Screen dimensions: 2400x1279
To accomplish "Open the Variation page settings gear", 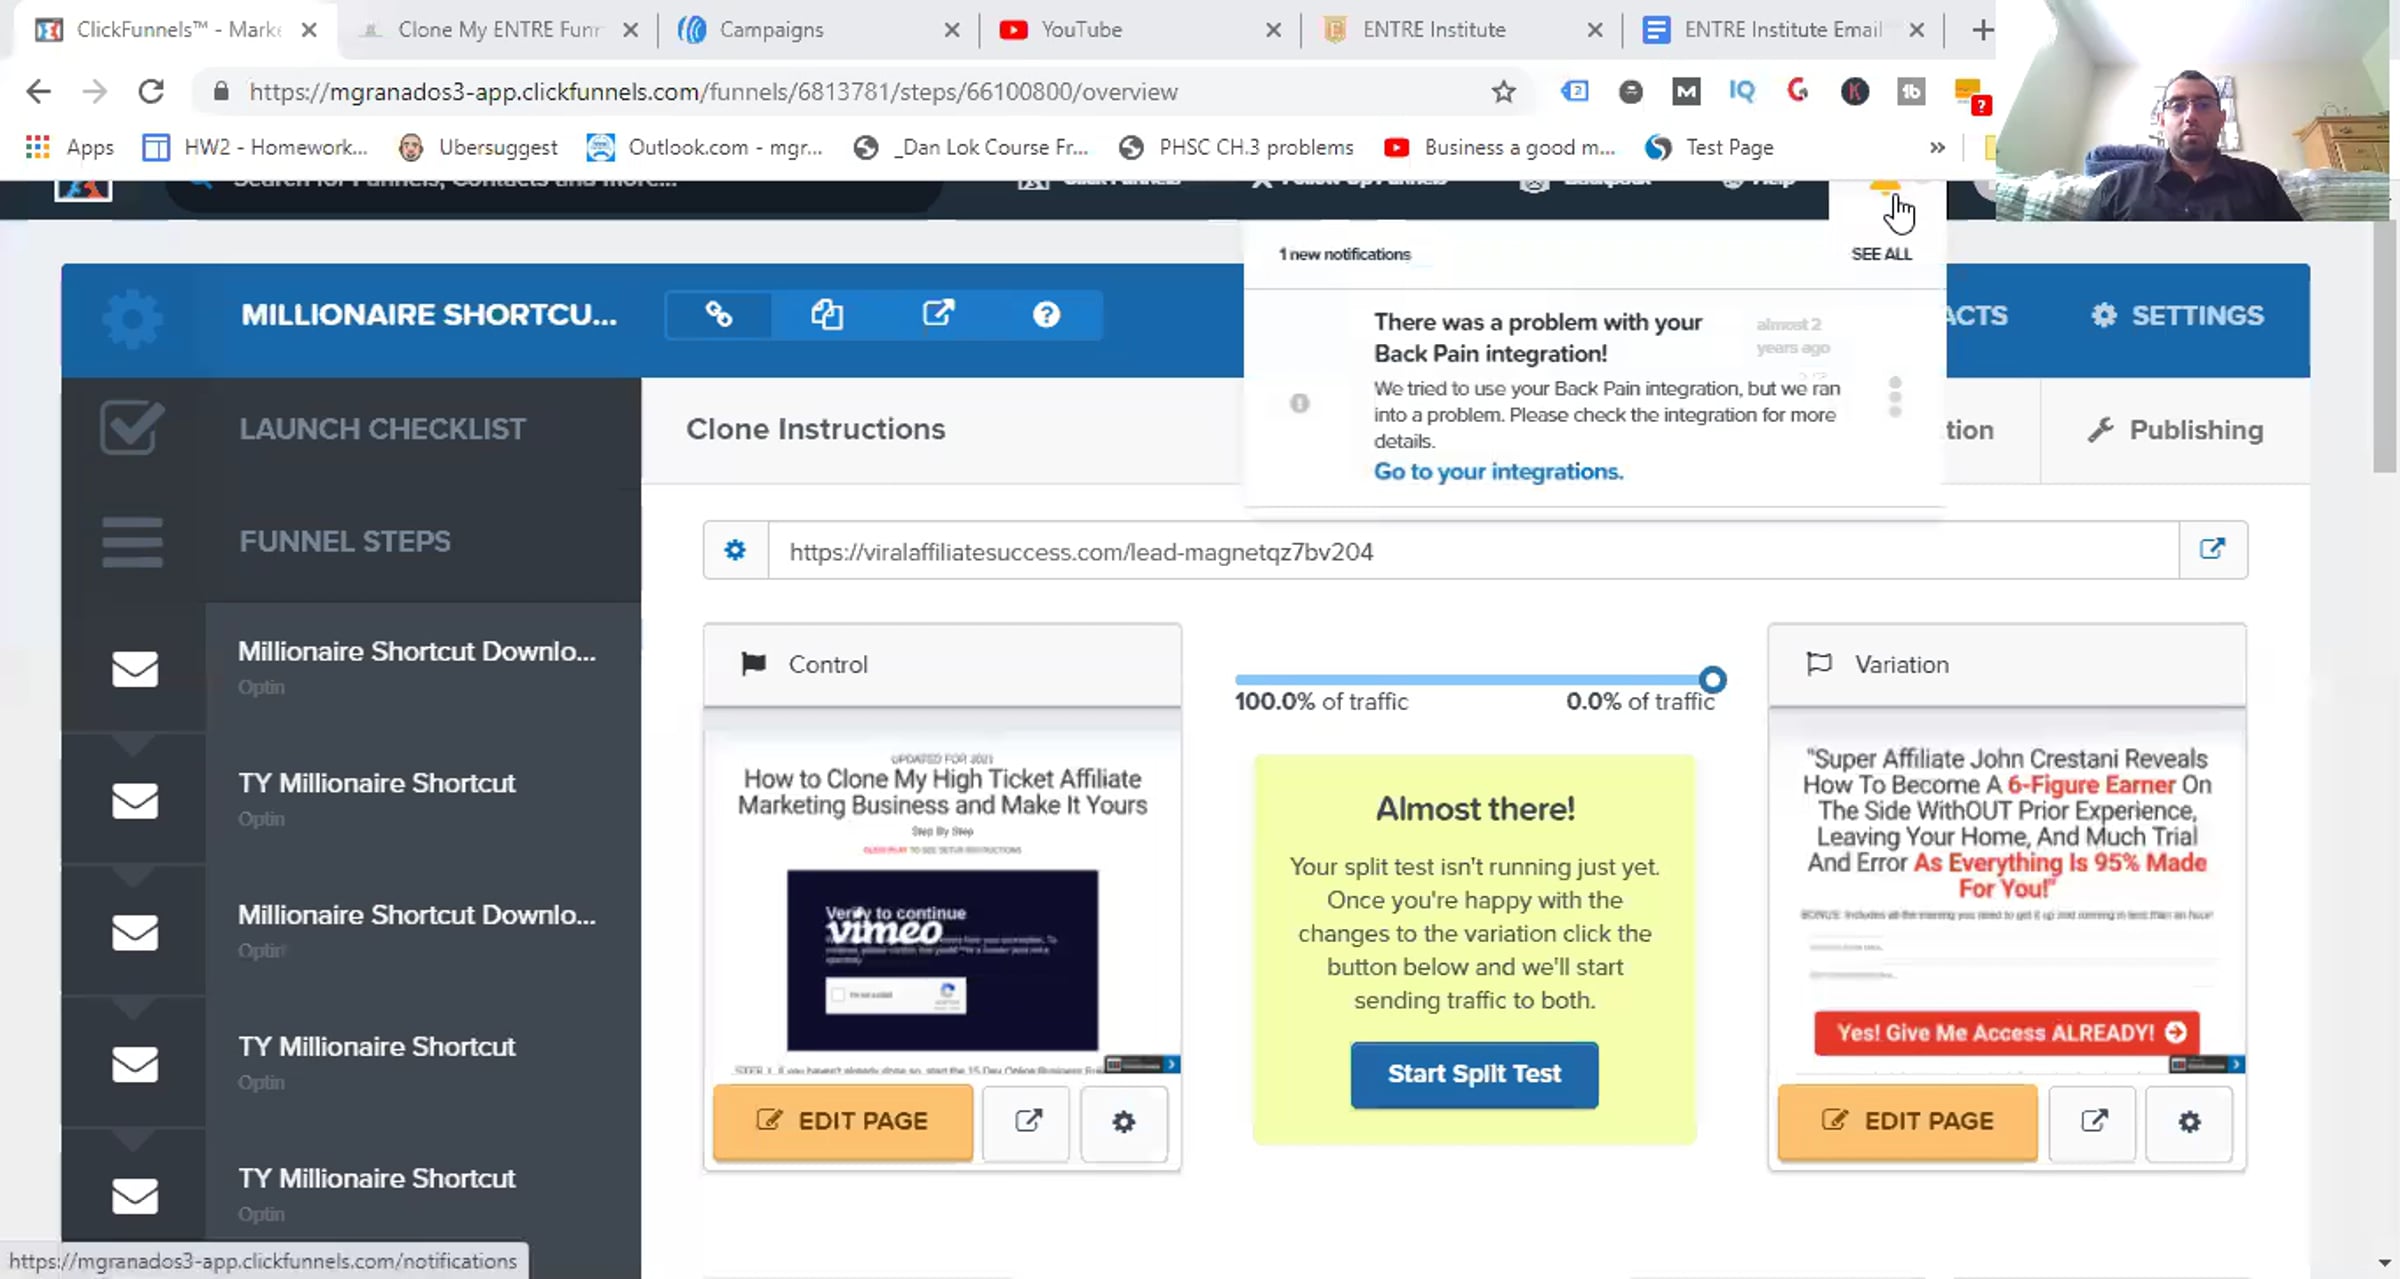I will click(2190, 1121).
